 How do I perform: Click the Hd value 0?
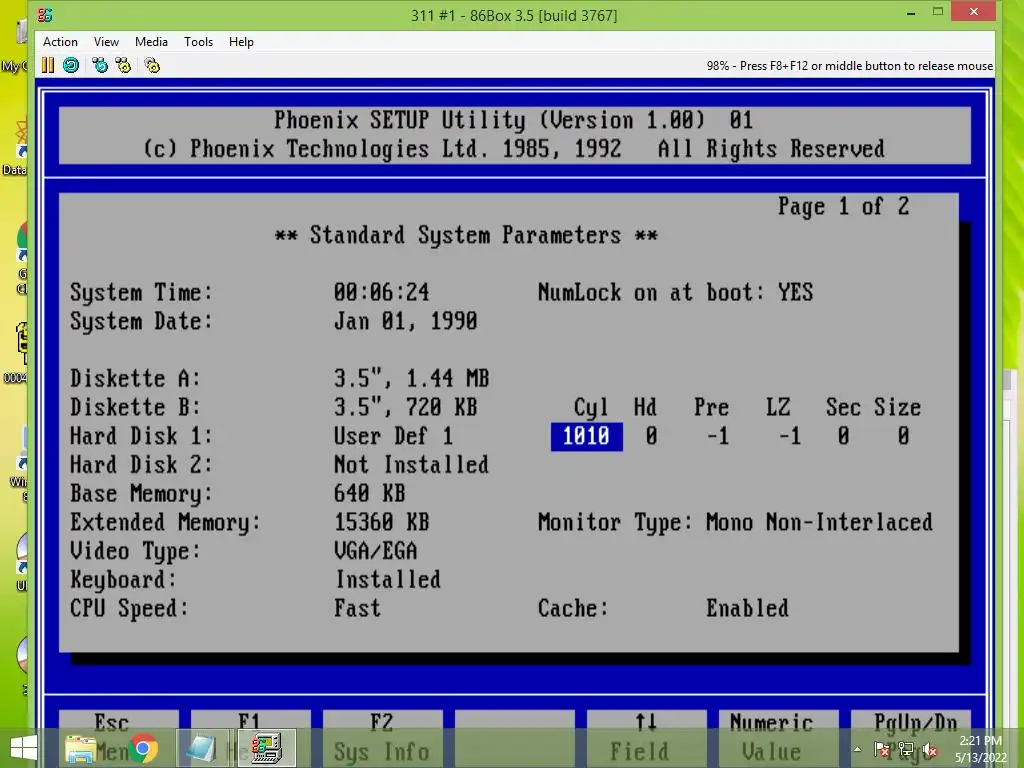pyautogui.click(x=651, y=436)
